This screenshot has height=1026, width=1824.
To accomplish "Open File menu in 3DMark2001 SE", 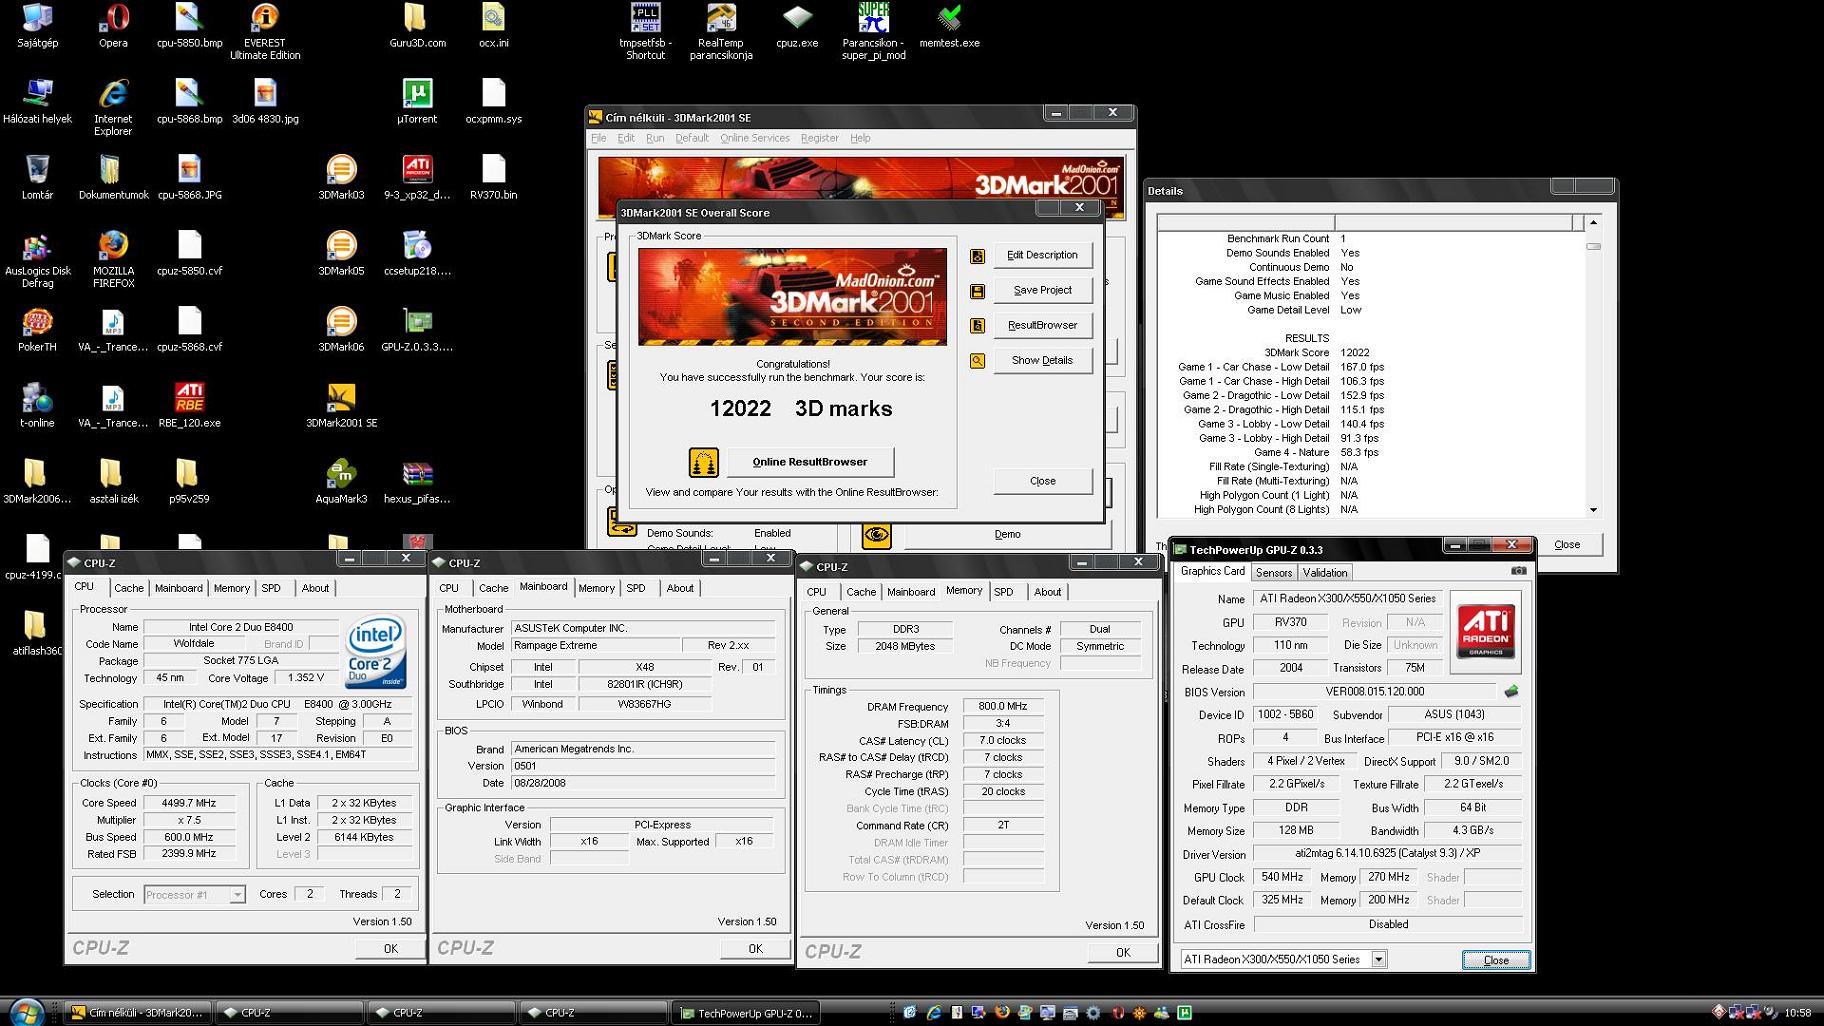I will tap(598, 138).
